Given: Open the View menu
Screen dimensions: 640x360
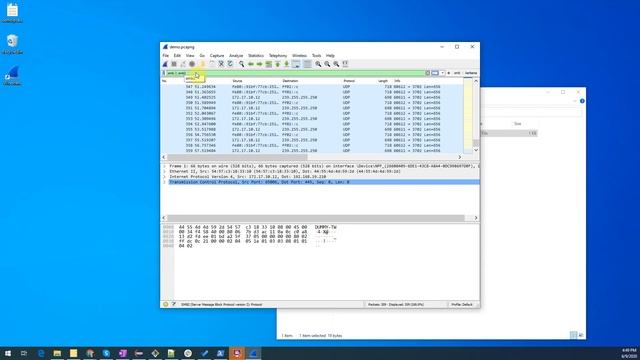Looking at the screenshot, I should point(190,56).
